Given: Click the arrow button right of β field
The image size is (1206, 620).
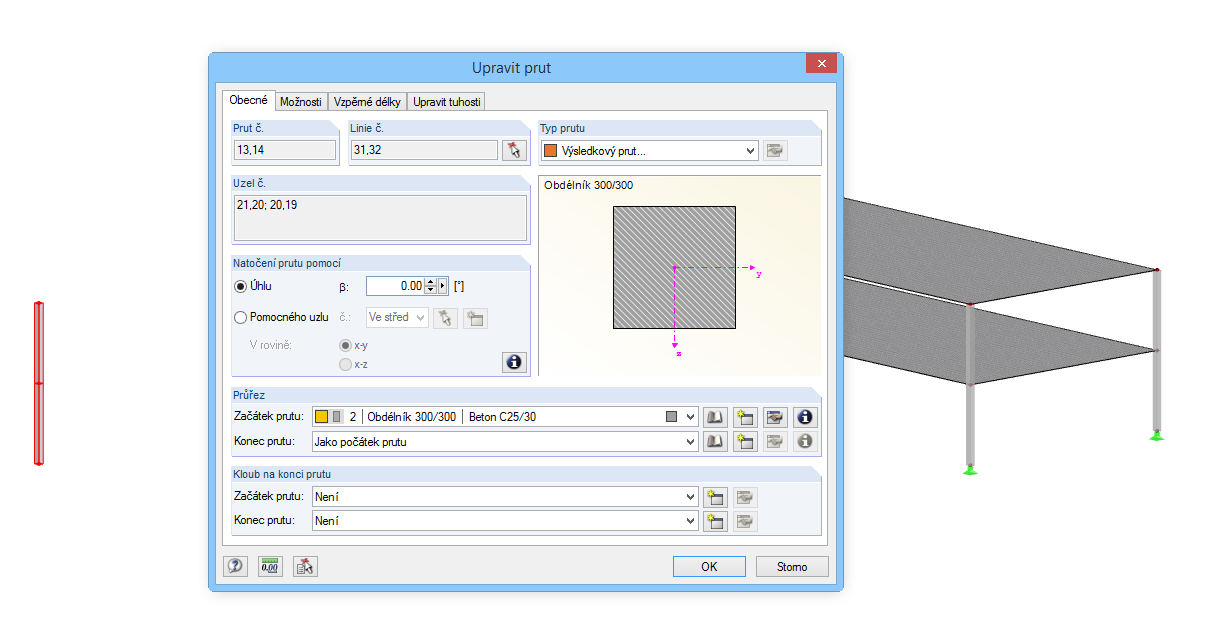Looking at the screenshot, I should (x=443, y=286).
